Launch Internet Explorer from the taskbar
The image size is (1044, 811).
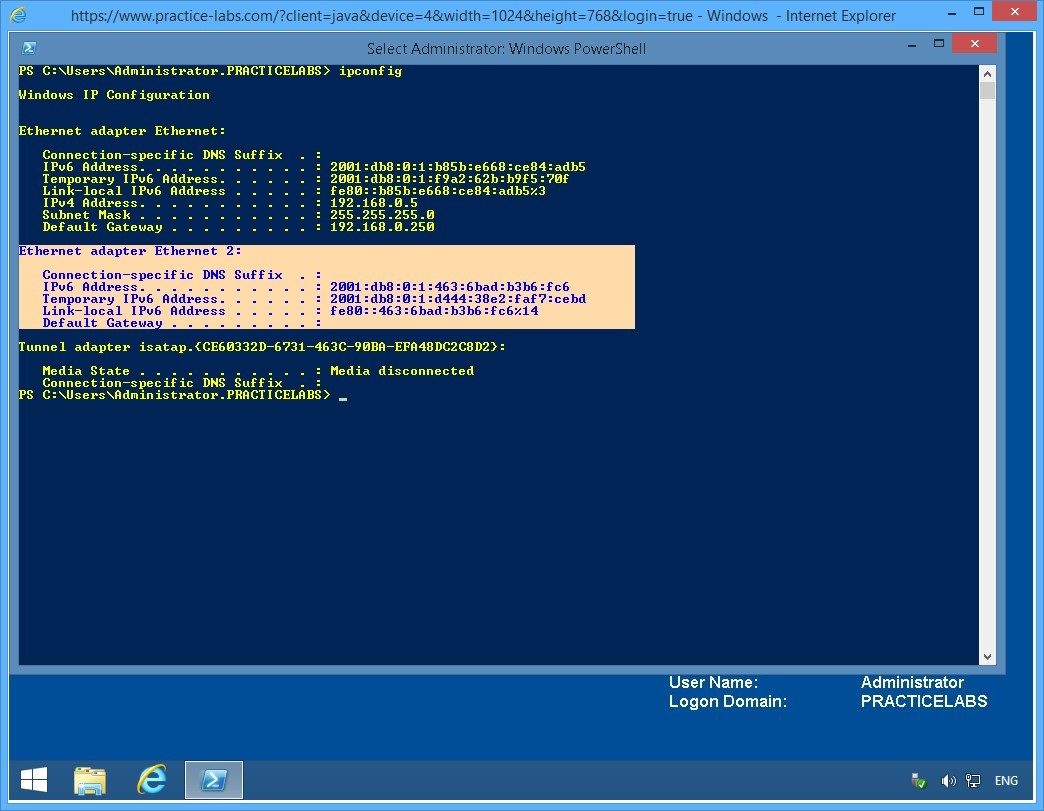pos(152,779)
